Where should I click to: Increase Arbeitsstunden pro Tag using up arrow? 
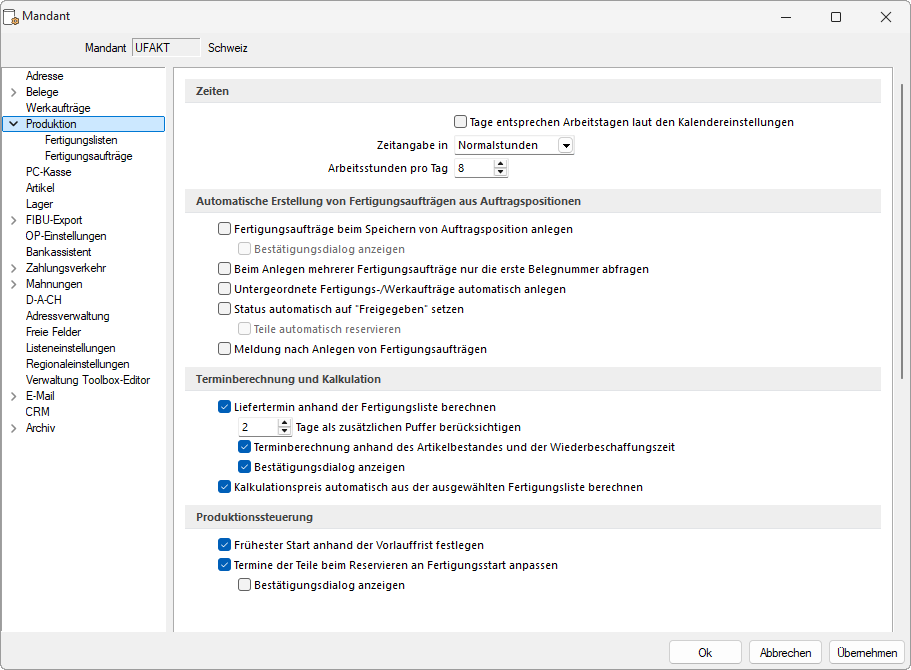pyautogui.click(x=501, y=164)
